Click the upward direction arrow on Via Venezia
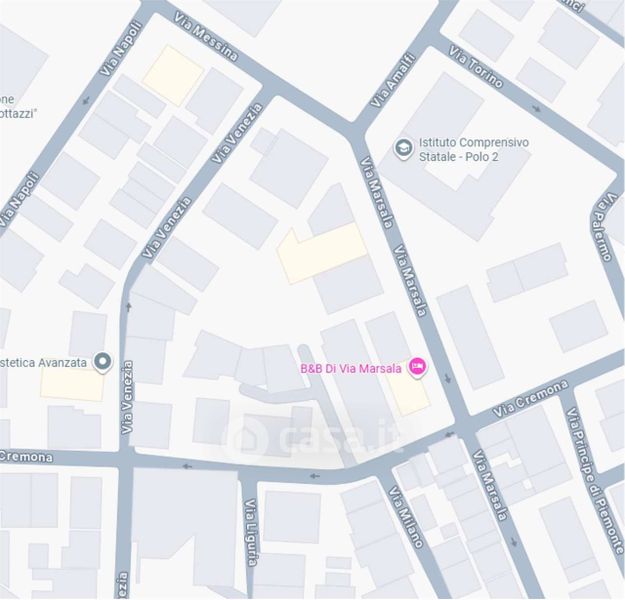Viewport: 625px width, 600px height. [x=128, y=307]
